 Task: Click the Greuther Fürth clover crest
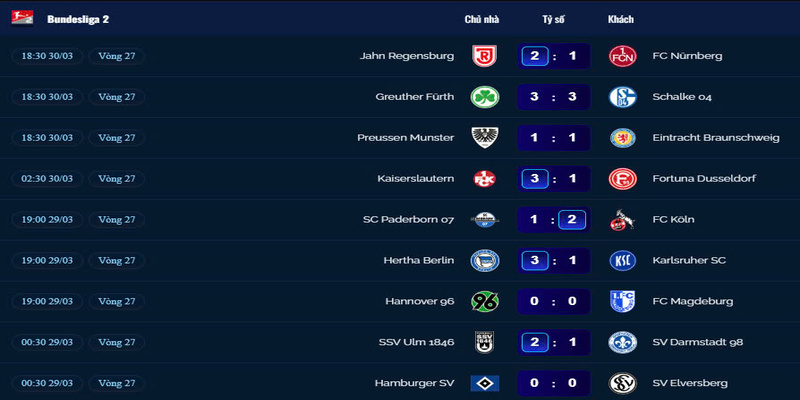click(x=484, y=97)
